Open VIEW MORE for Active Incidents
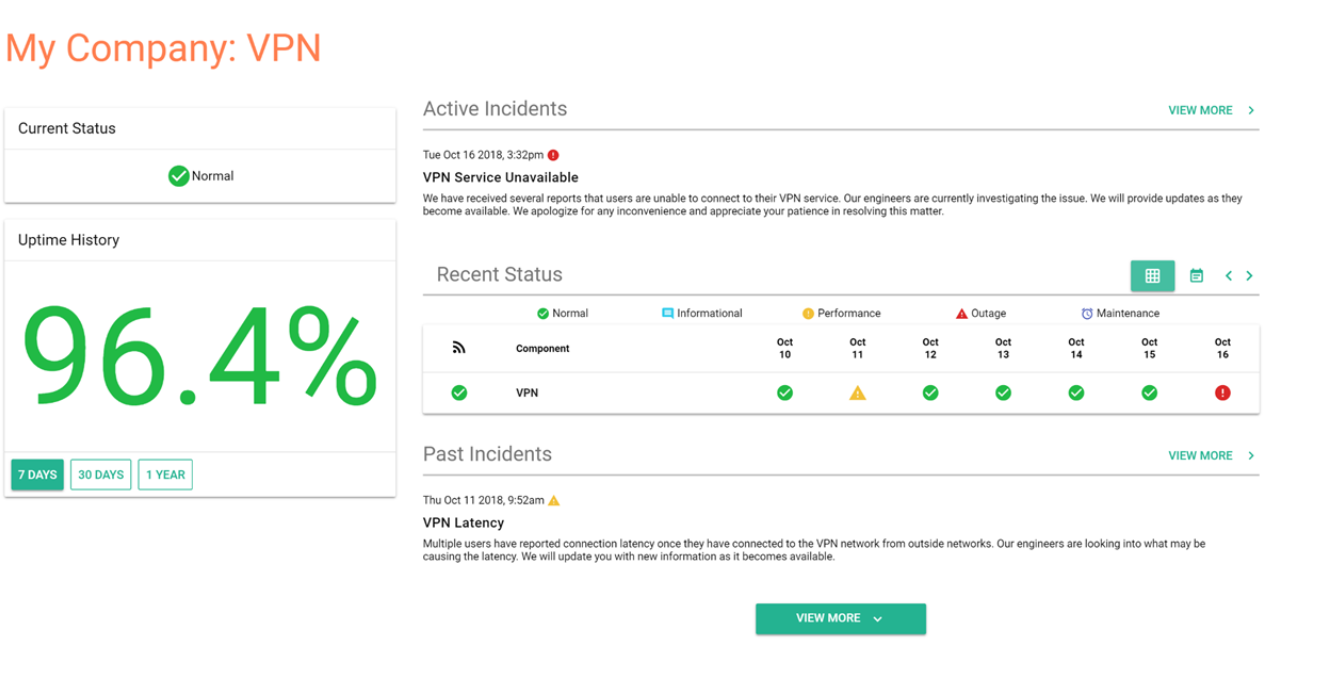 [1200, 110]
